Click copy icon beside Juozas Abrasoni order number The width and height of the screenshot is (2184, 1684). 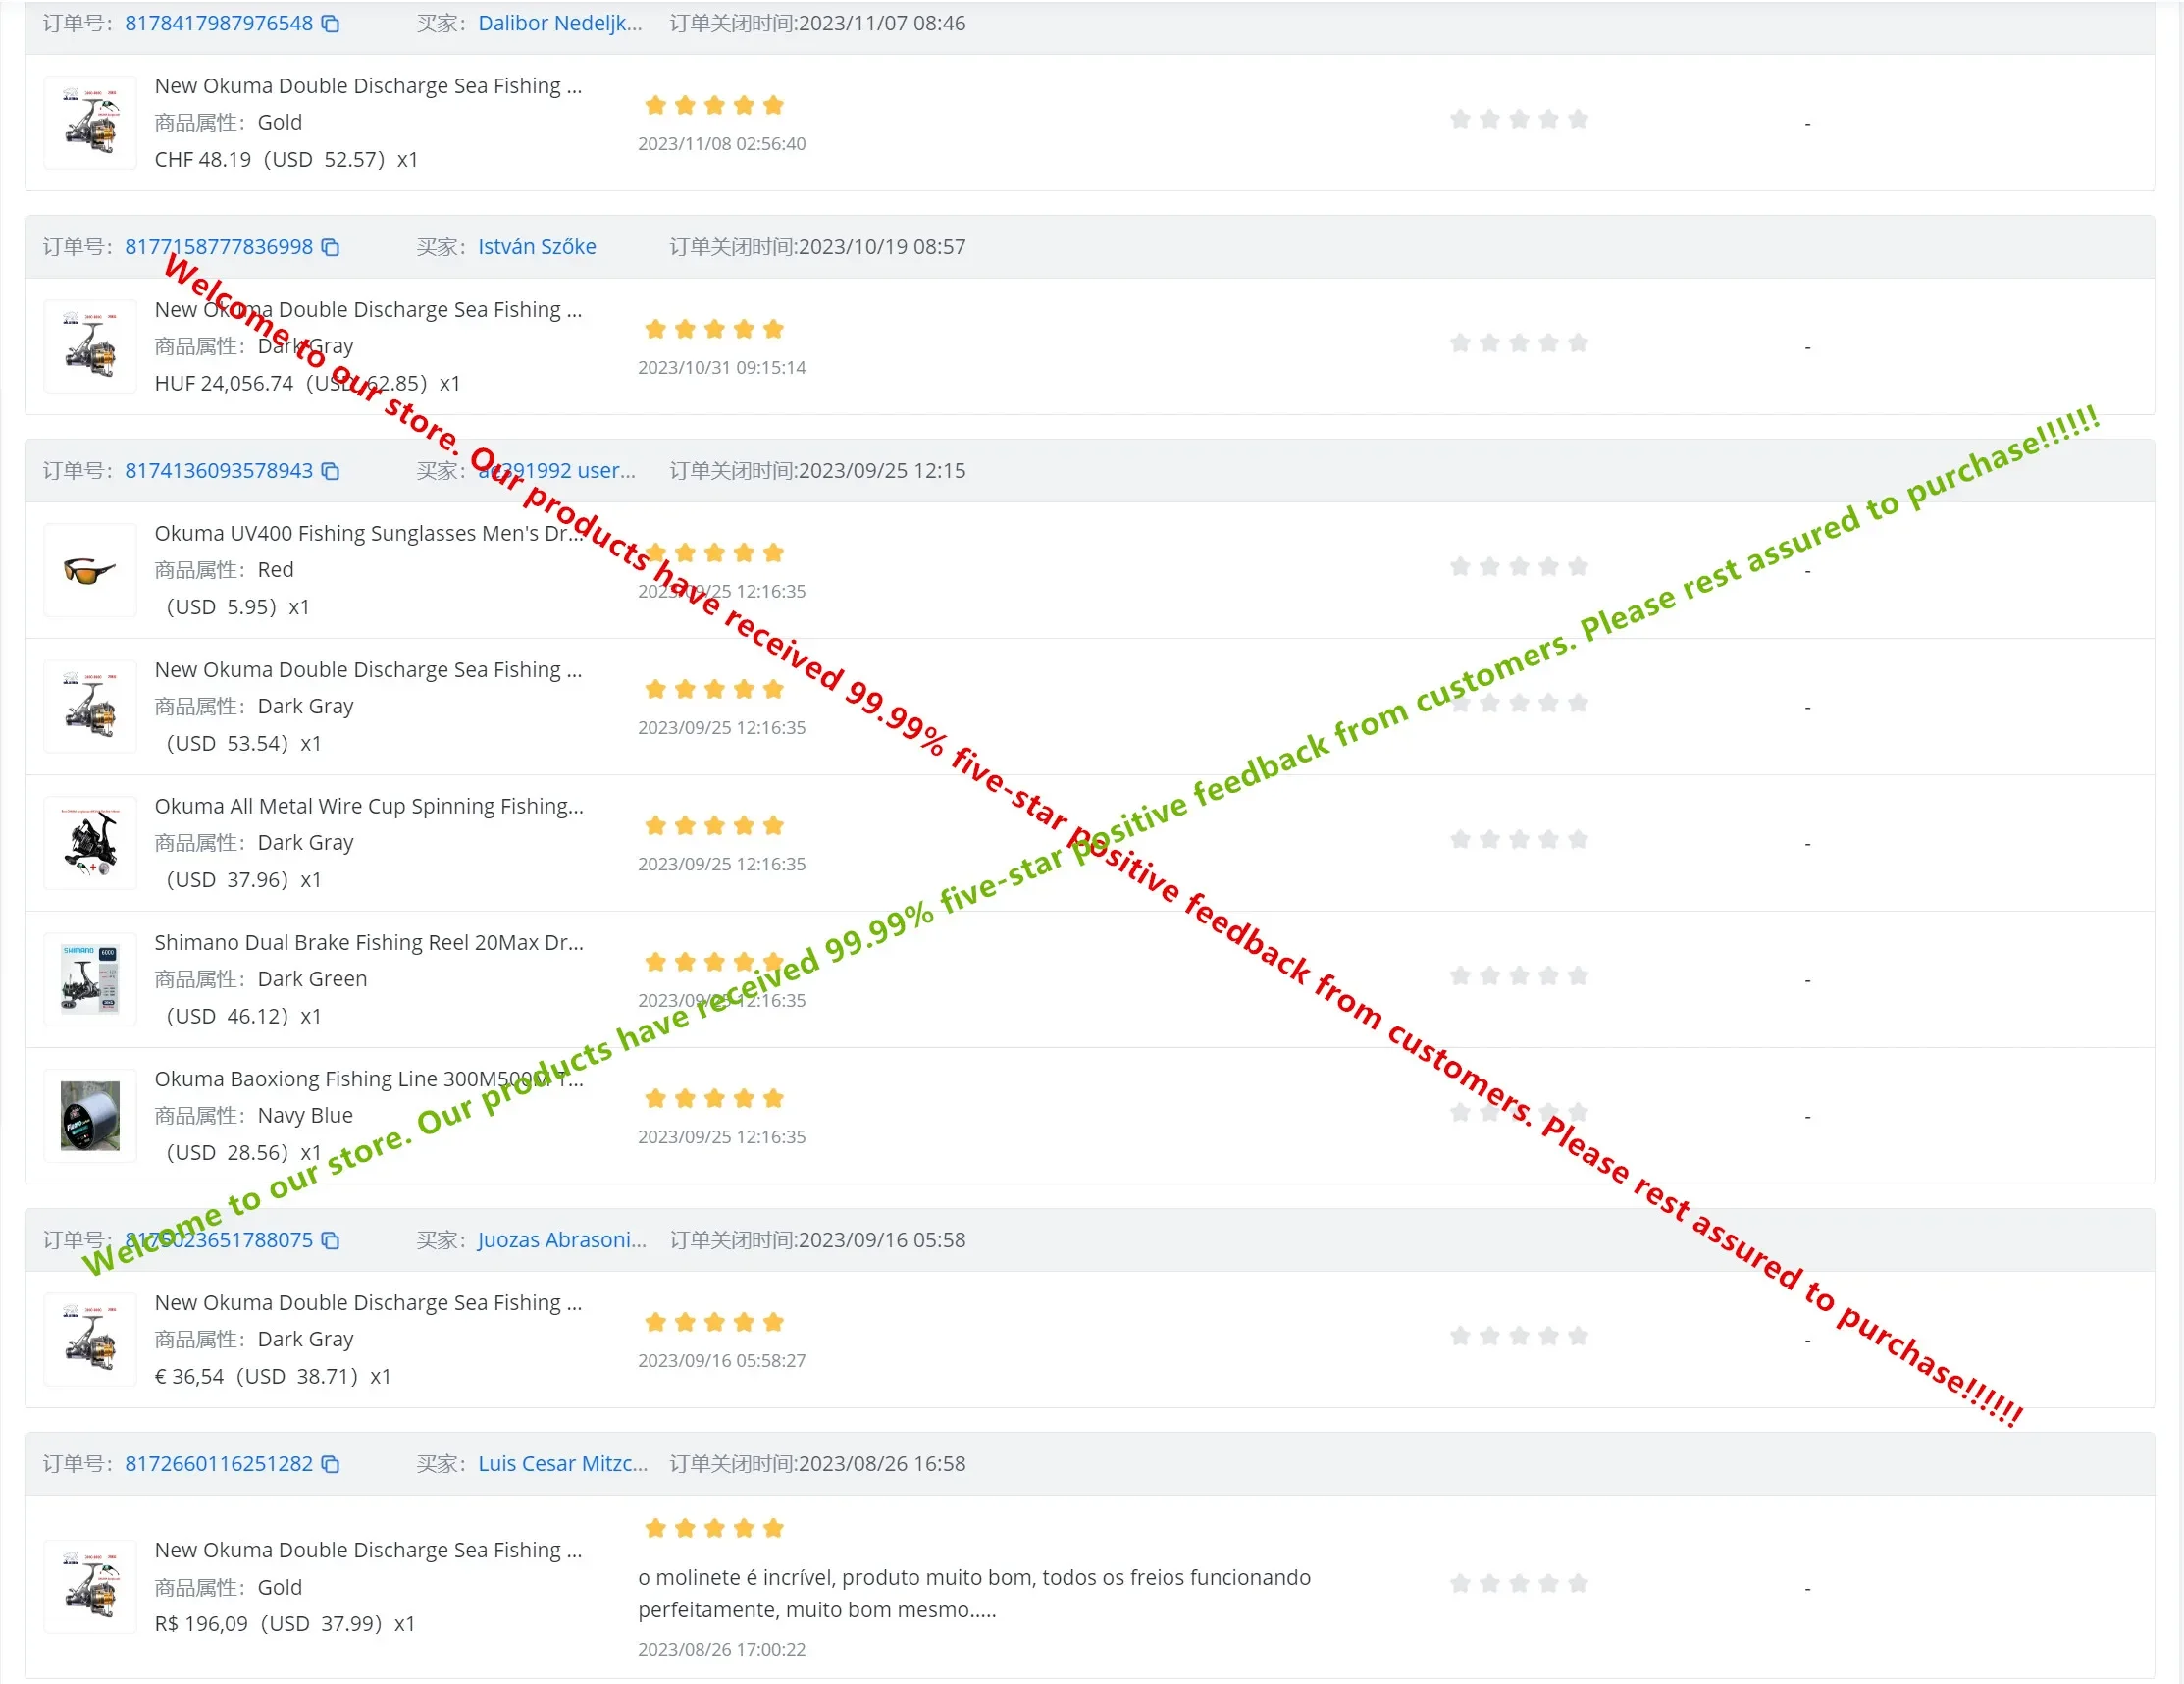(330, 1240)
